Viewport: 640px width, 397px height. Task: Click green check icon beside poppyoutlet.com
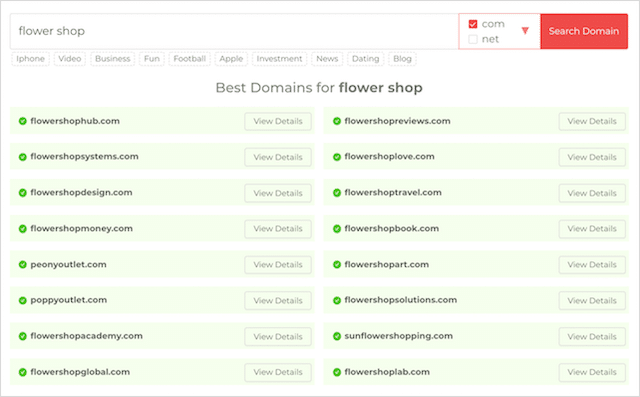pyautogui.click(x=22, y=300)
